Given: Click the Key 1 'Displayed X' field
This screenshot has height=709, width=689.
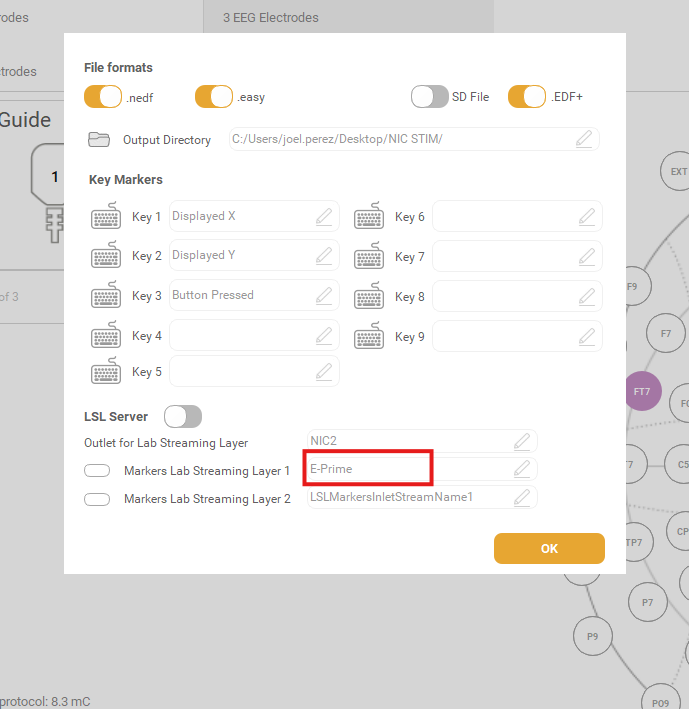Looking at the screenshot, I should [x=254, y=216].
